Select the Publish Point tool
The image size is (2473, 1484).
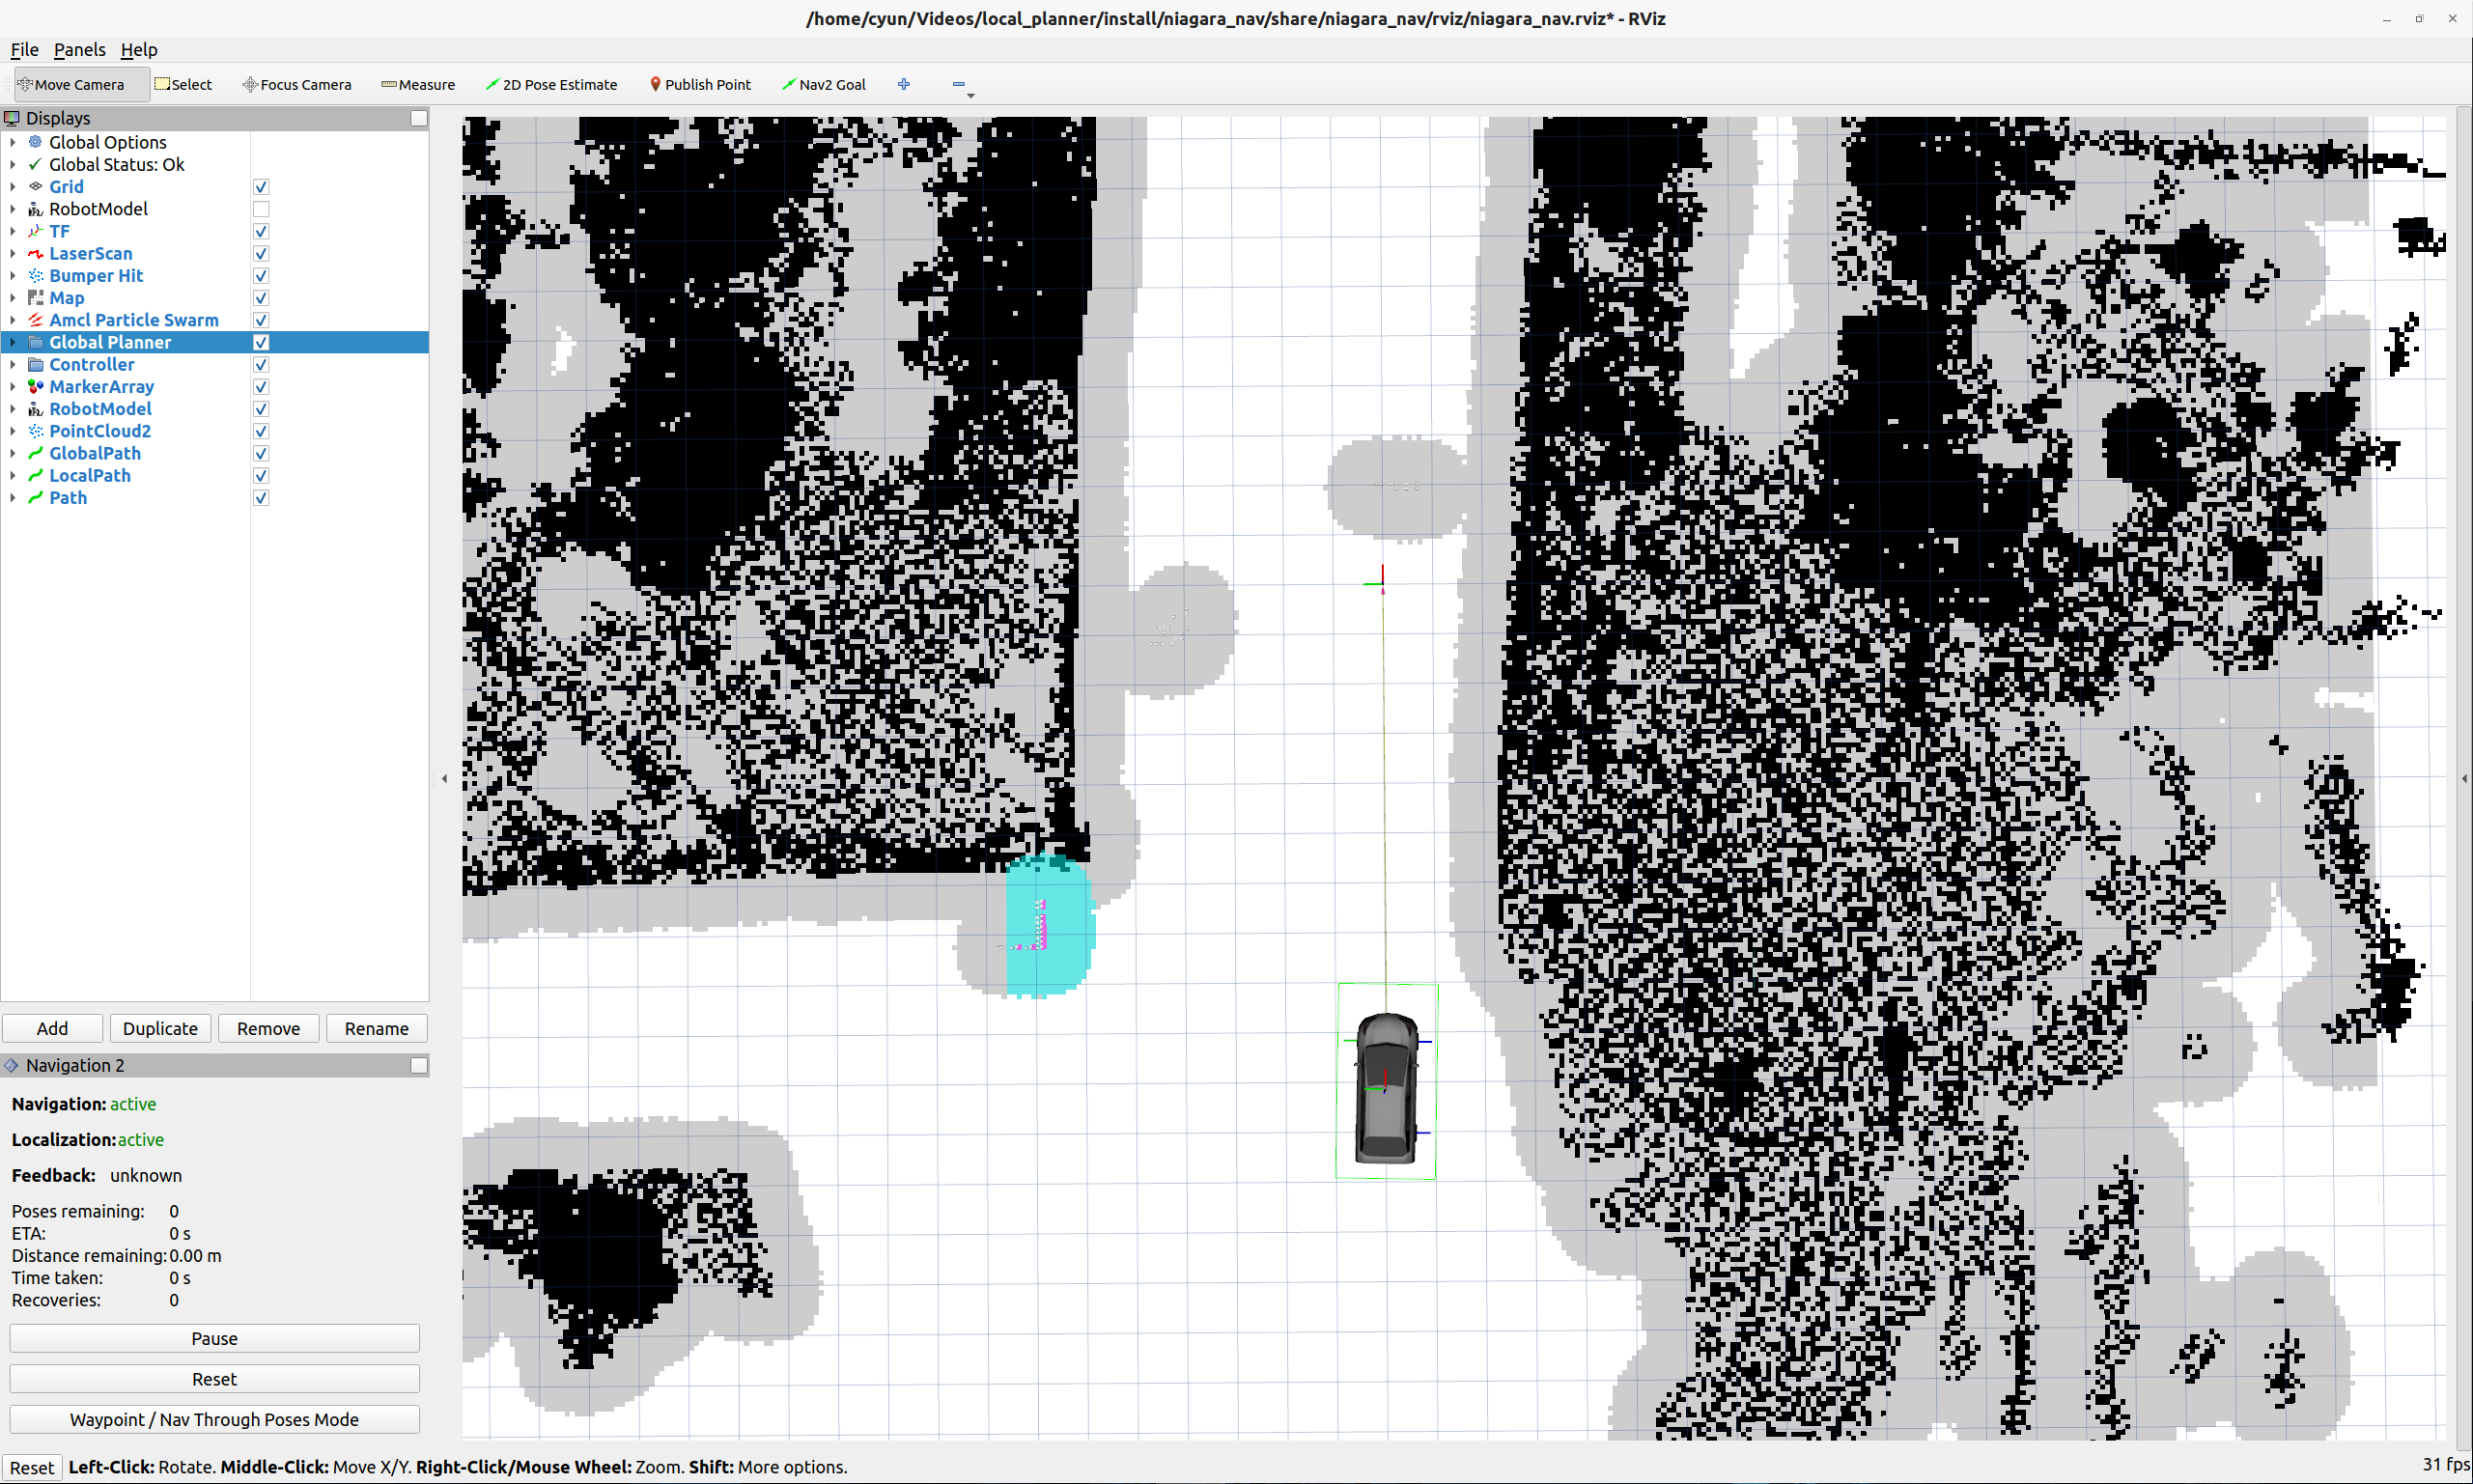click(699, 85)
